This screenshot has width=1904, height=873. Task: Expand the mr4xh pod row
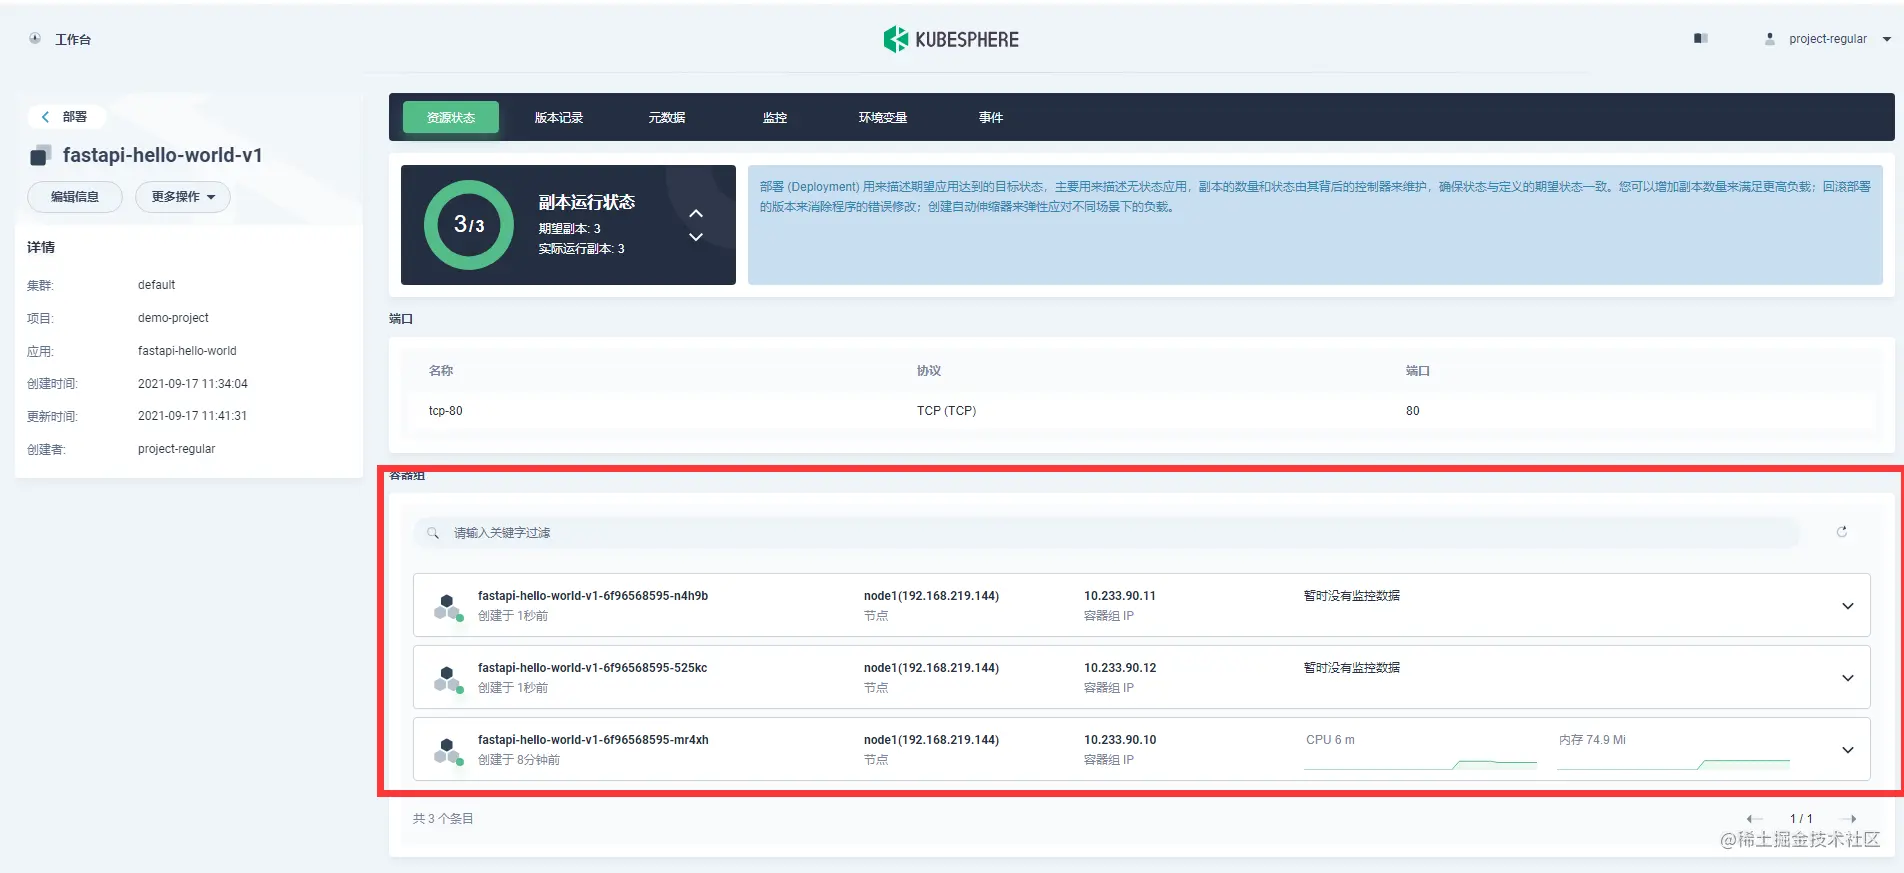click(1848, 750)
